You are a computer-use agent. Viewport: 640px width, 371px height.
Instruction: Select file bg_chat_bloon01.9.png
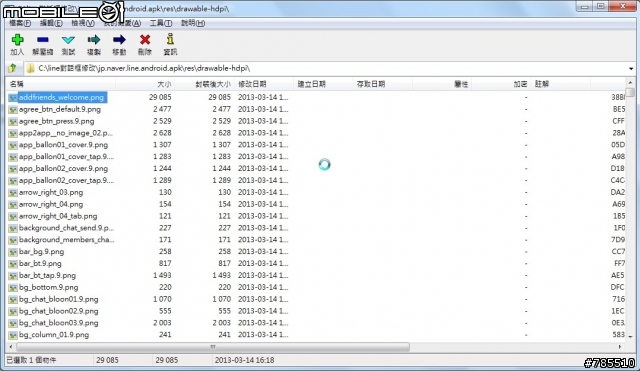pos(59,299)
